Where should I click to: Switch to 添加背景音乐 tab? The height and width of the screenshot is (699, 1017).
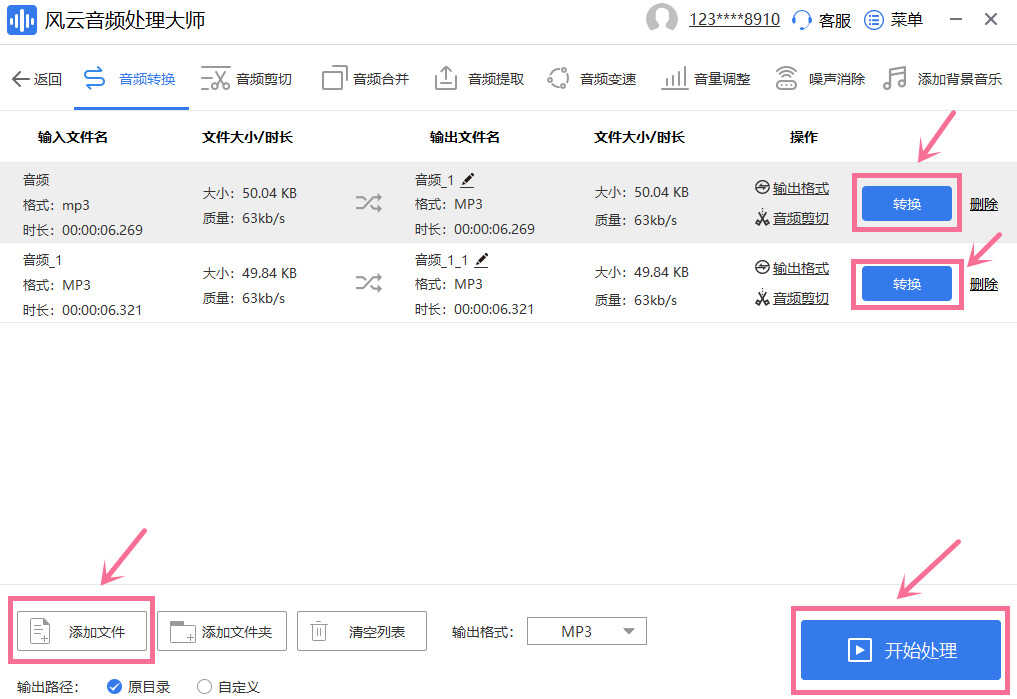click(942, 79)
